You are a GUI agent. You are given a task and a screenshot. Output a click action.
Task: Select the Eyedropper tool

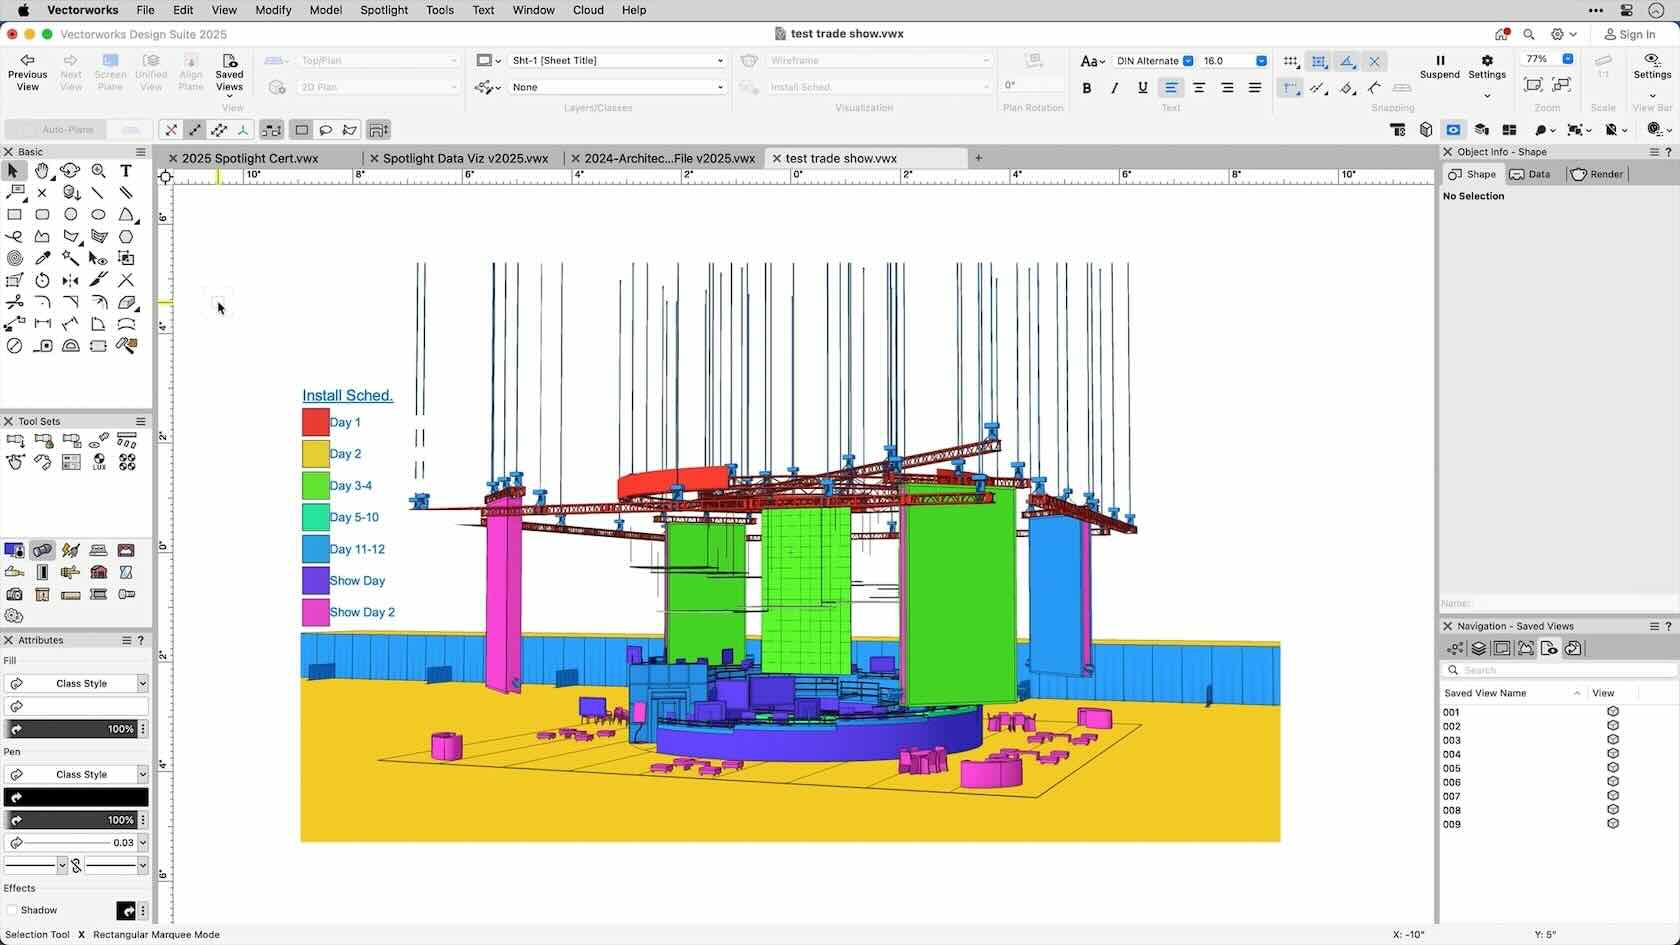click(43, 258)
